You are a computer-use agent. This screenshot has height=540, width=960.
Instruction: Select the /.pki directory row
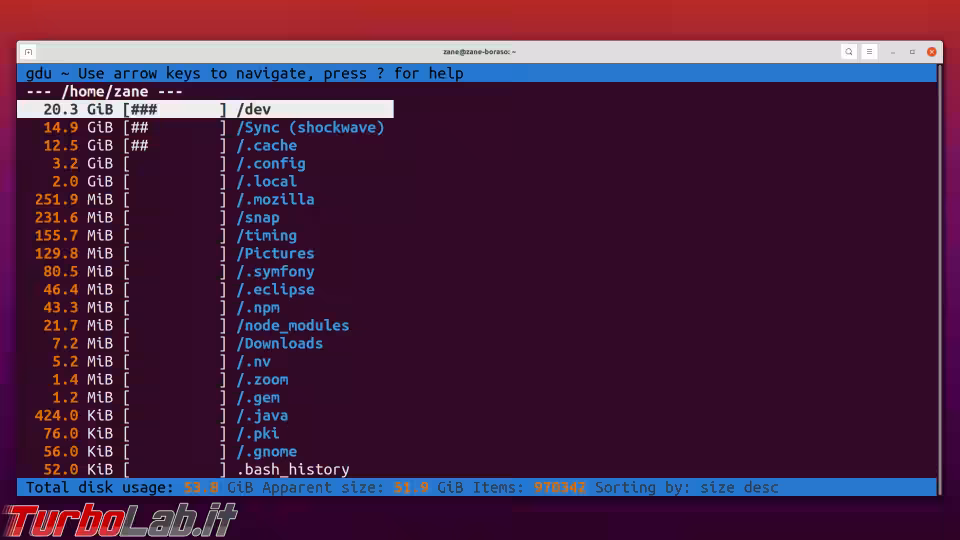pos(205,433)
